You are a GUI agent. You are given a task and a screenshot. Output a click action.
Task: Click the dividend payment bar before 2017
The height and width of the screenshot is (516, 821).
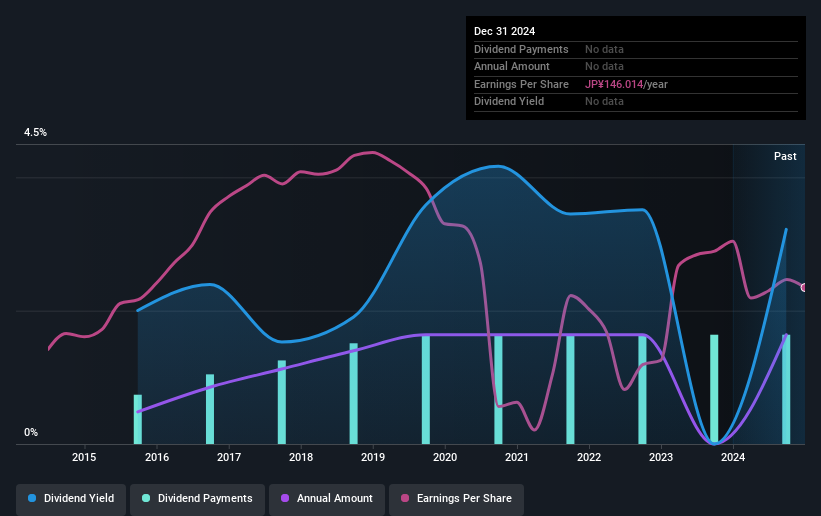pyautogui.click(x=210, y=409)
